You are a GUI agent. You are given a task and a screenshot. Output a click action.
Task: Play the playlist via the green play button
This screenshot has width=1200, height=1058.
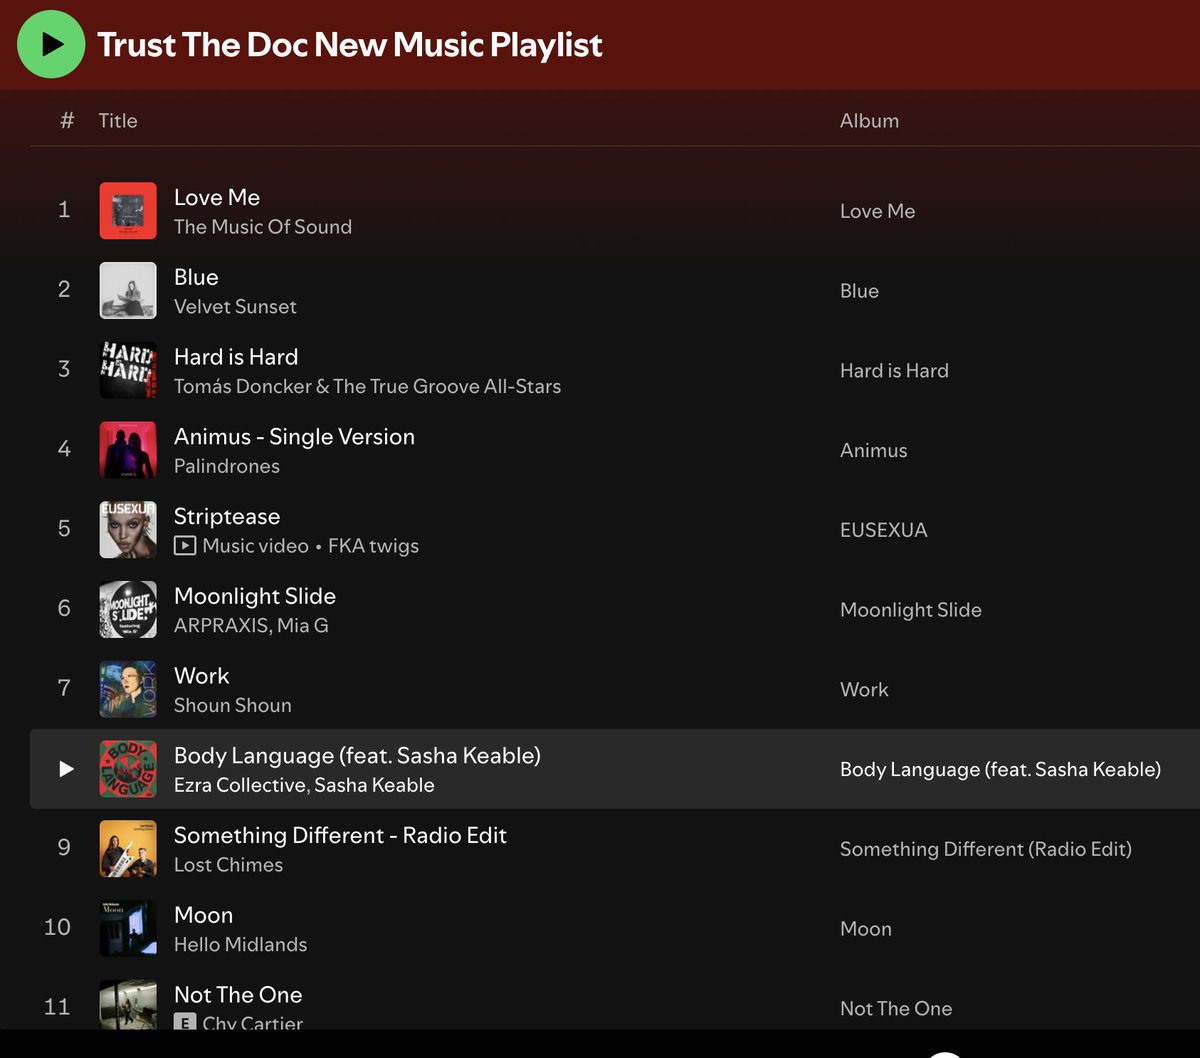point(50,45)
